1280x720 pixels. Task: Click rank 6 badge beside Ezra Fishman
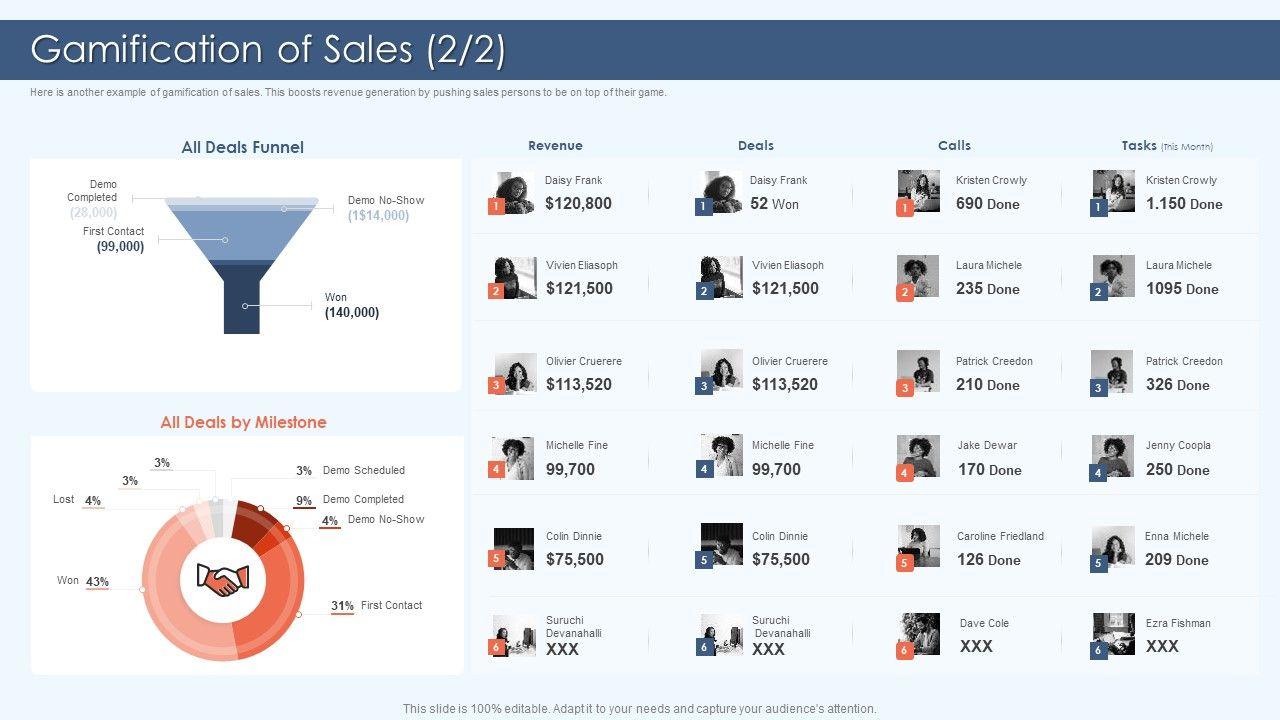(1098, 650)
